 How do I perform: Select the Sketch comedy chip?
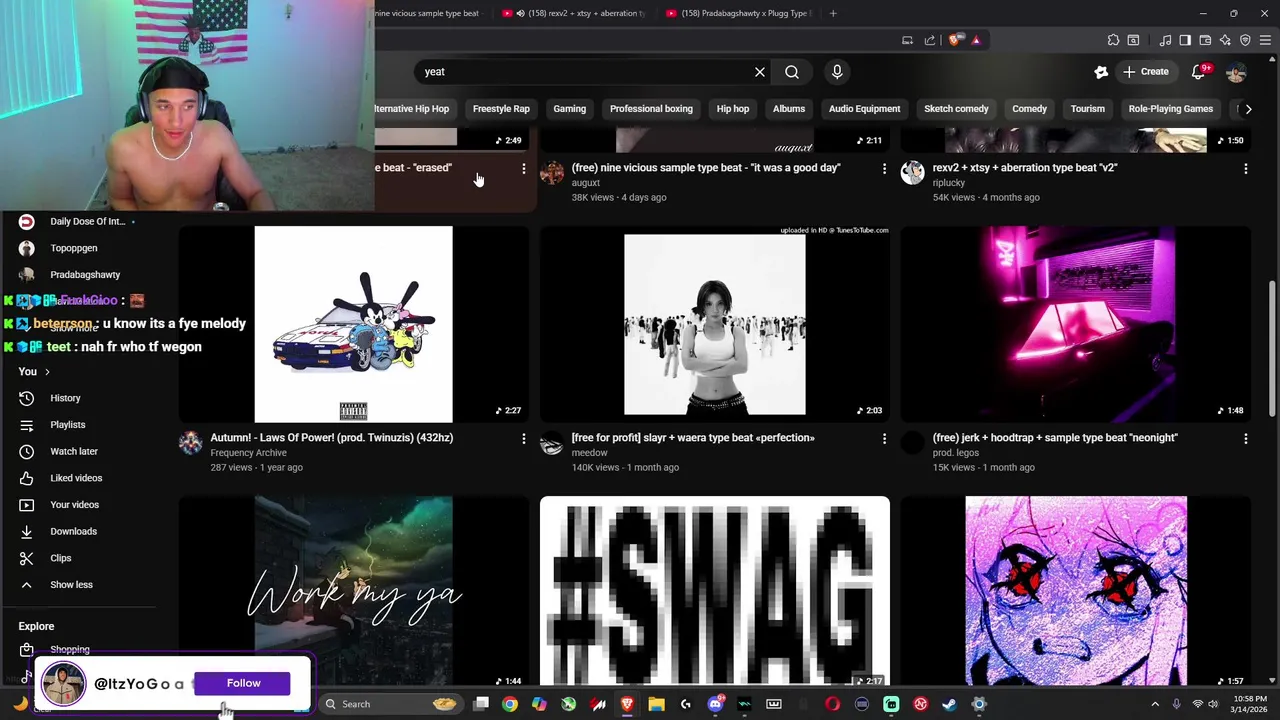tap(956, 109)
